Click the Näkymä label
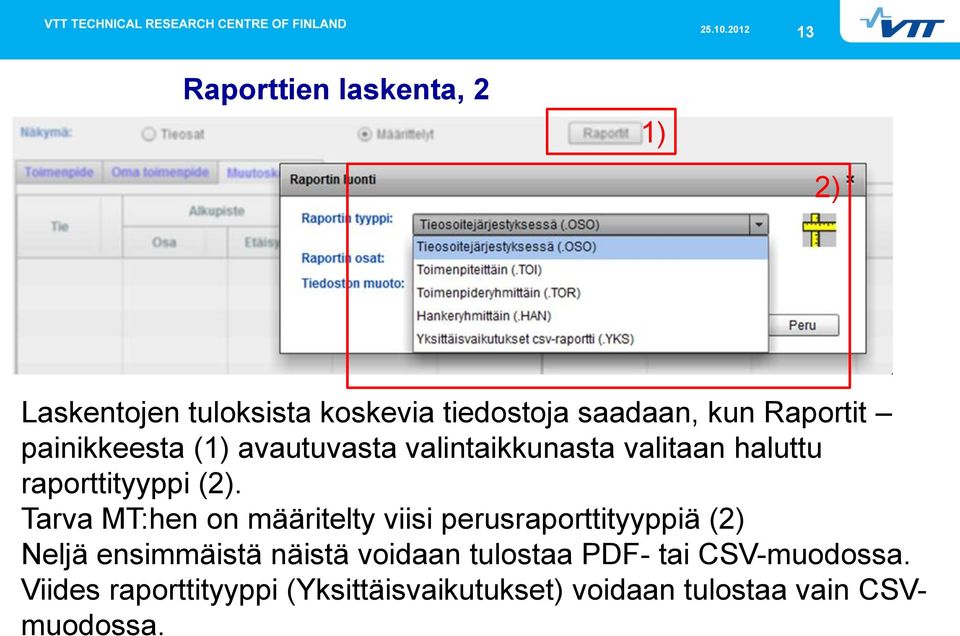Image resolution: width=960 pixels, height=636 pixels. [46, 132]
